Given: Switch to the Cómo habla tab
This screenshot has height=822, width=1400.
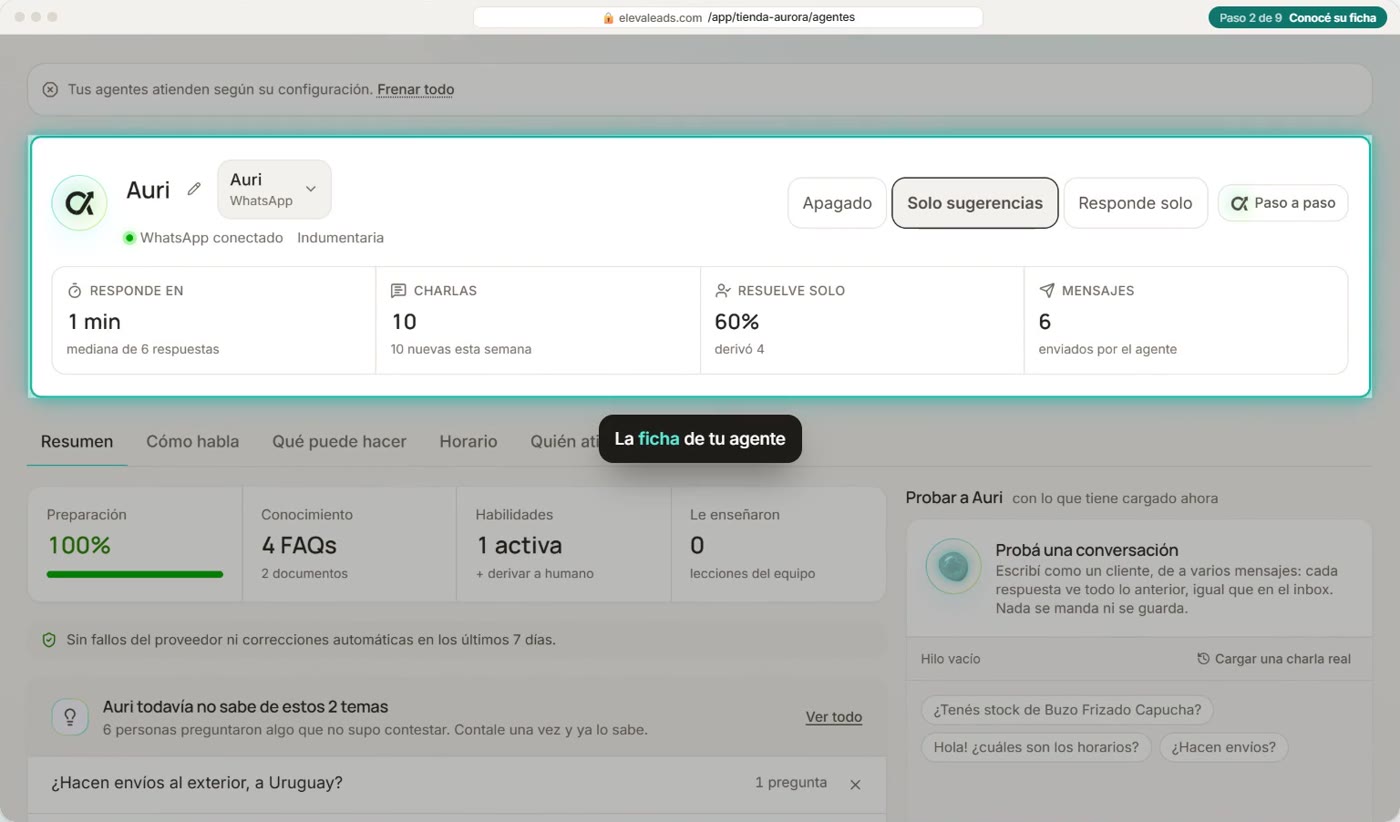Looking at the screenshot, I should [x=192, y=441].
